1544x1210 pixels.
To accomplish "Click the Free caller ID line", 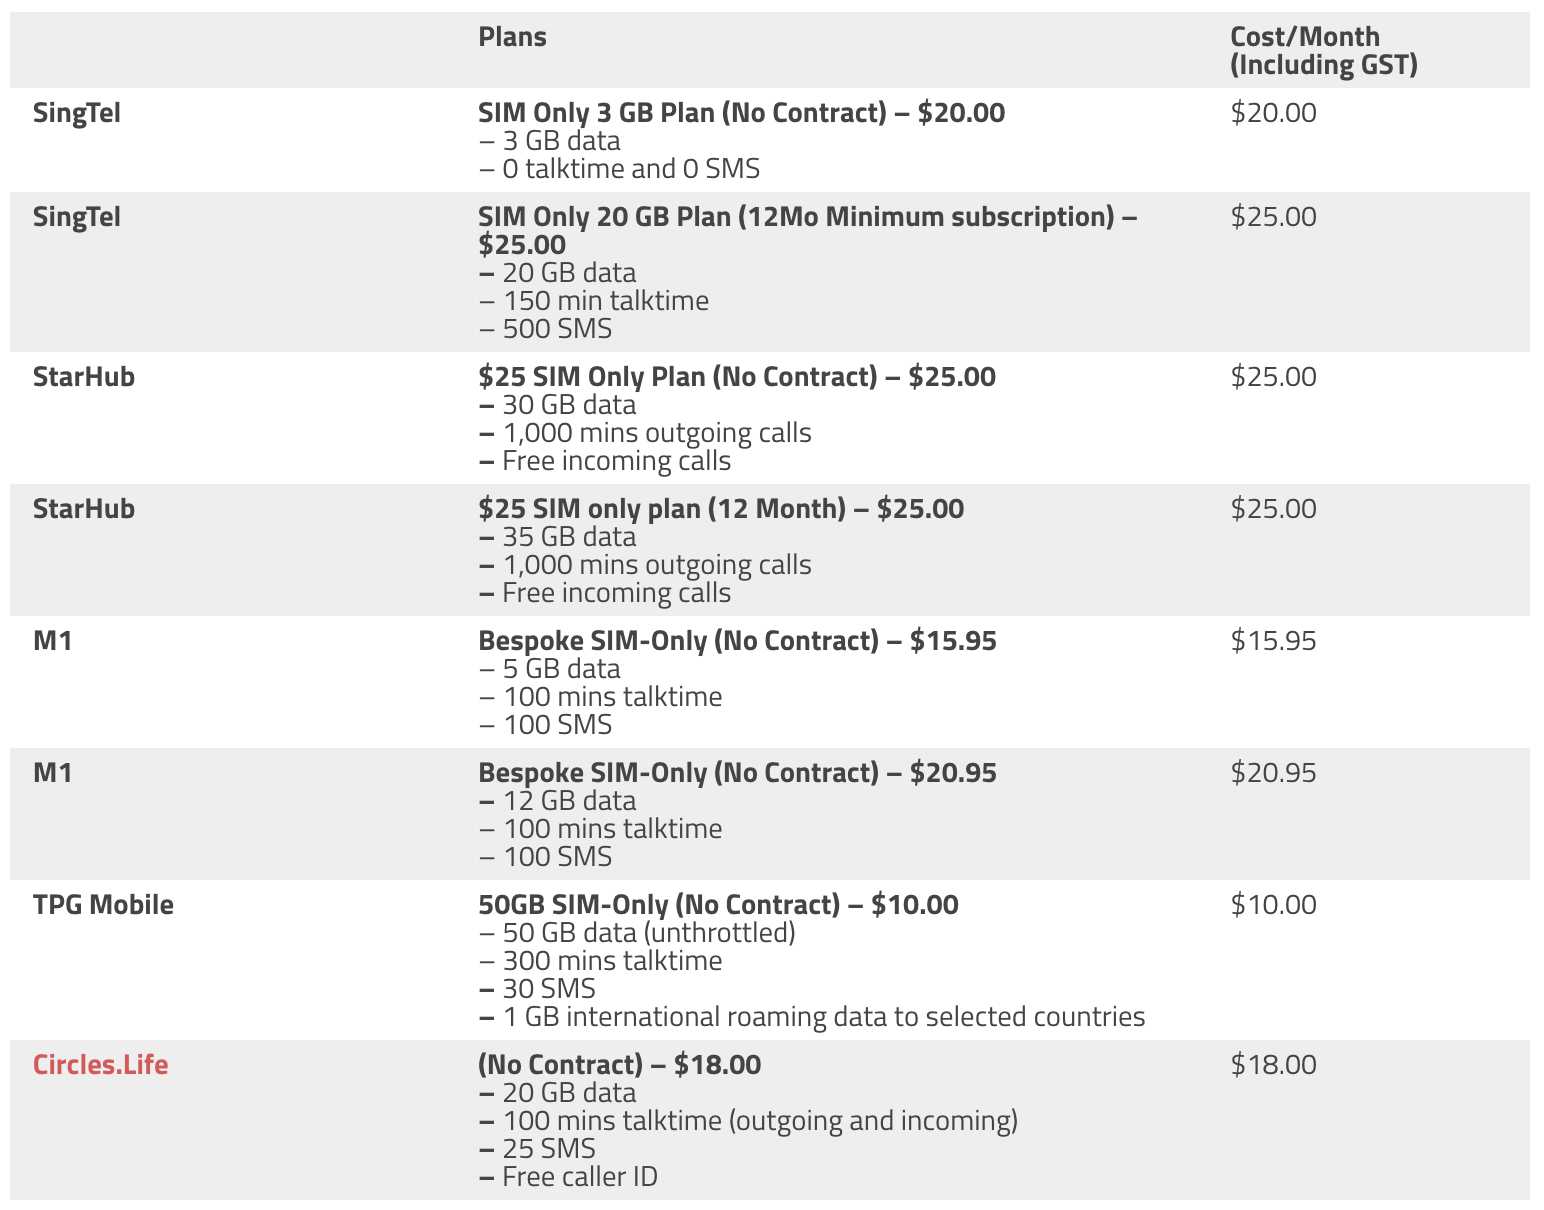I will click(x=568, y=1177).
